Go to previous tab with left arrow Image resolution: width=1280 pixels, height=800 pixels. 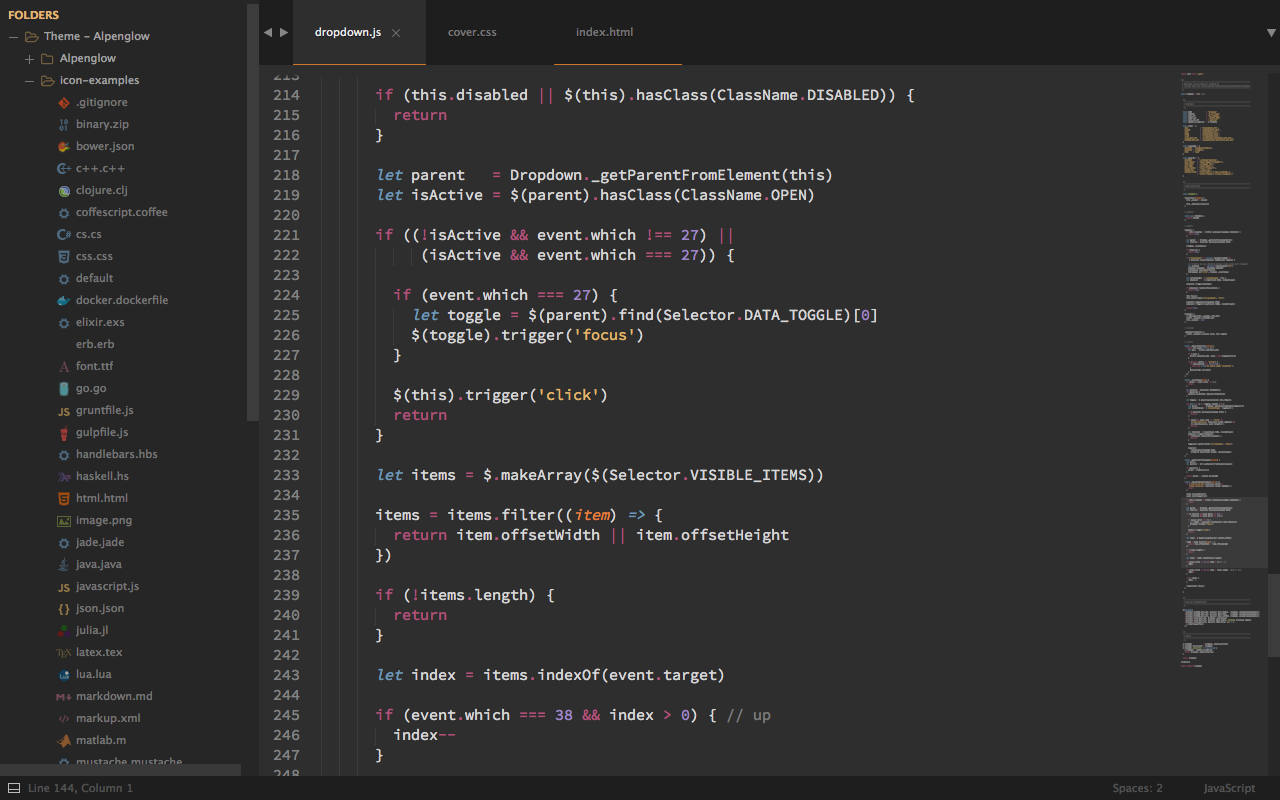coord(268,33)
